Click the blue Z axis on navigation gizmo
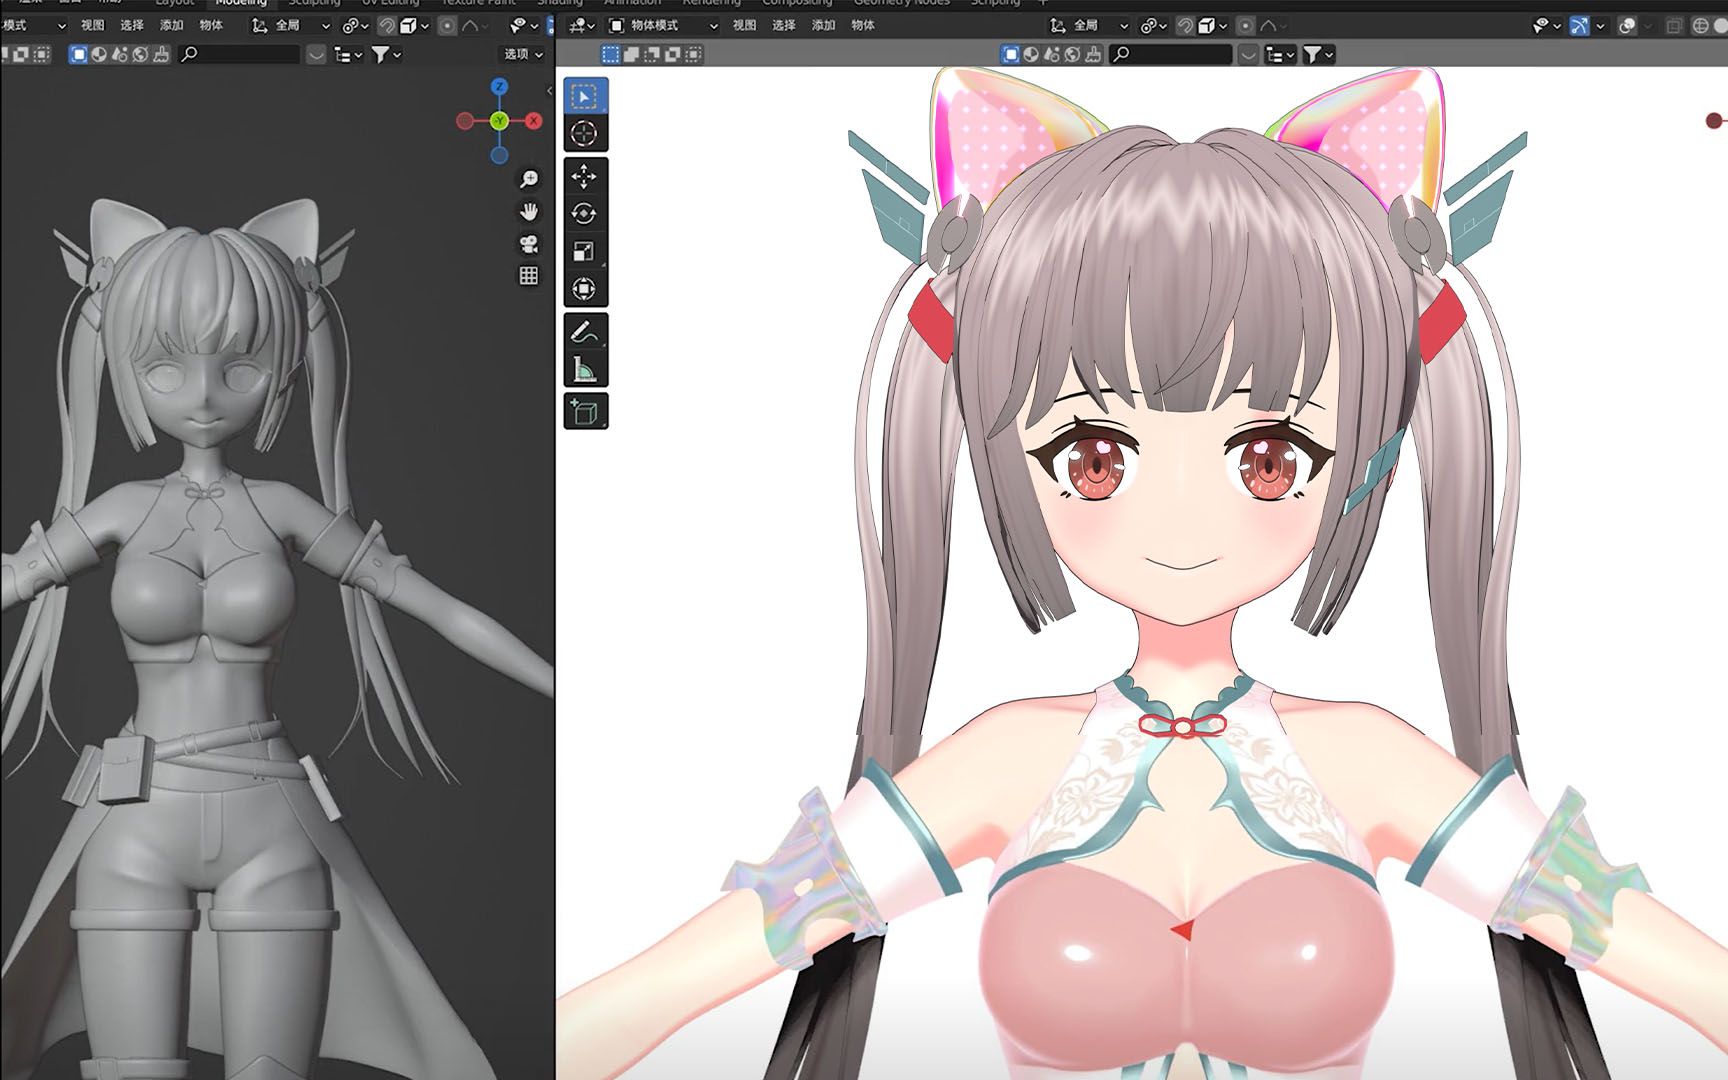 [x=499, y=87]
